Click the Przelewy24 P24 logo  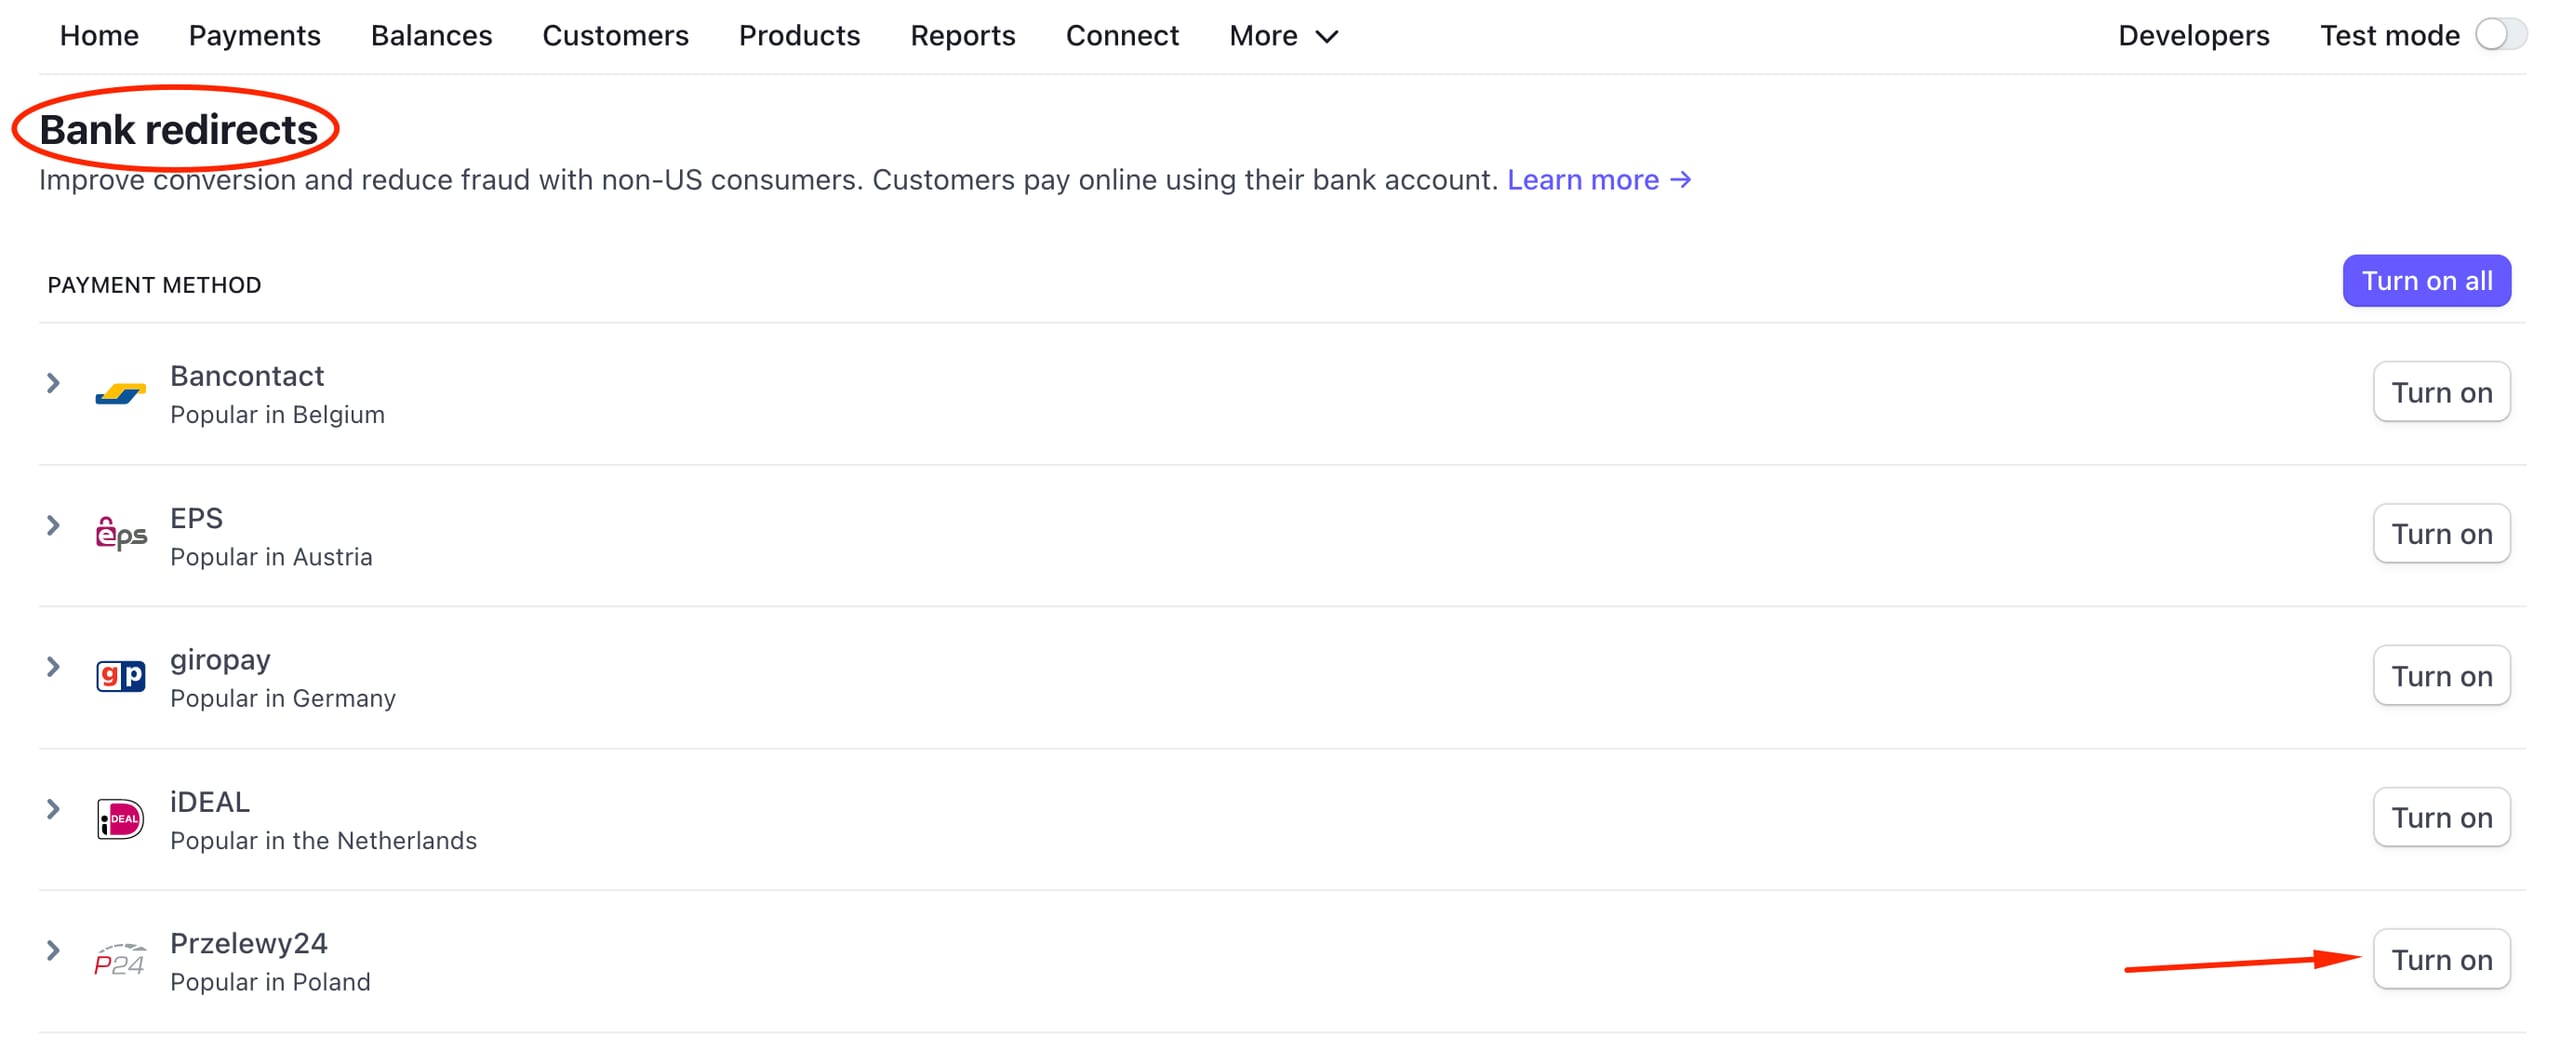coord(118,959)
